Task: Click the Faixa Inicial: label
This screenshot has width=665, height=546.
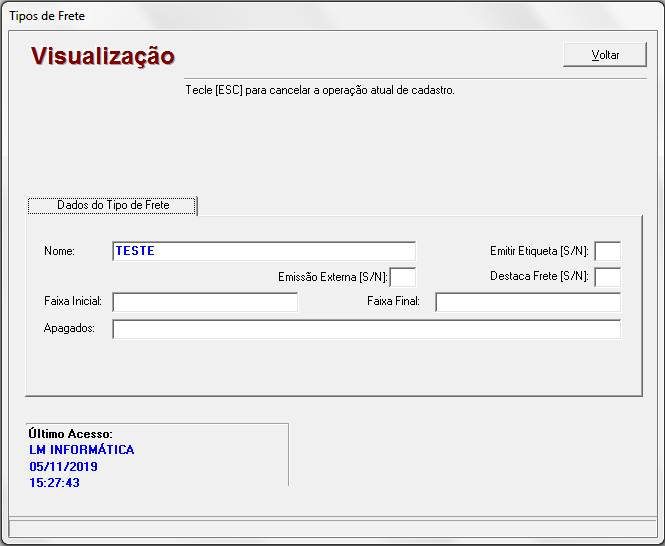Action: click(73, 301)
